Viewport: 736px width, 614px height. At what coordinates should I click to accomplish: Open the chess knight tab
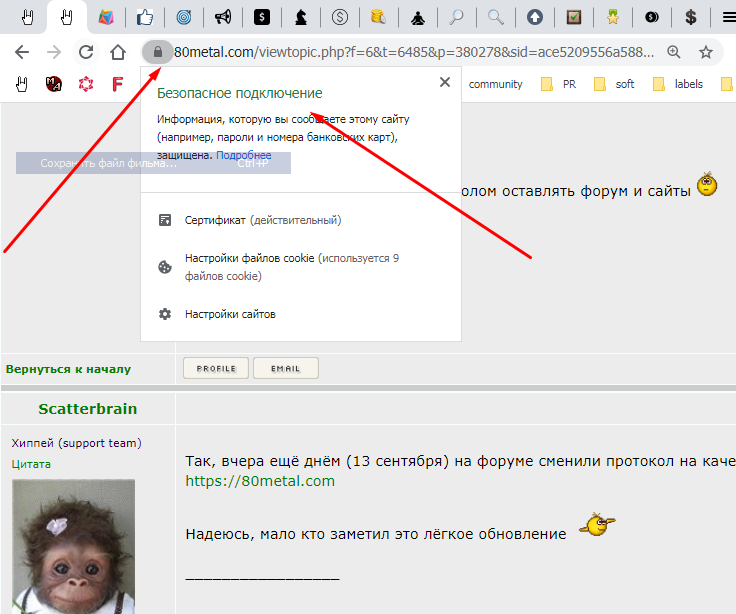[x=301, y=17]
